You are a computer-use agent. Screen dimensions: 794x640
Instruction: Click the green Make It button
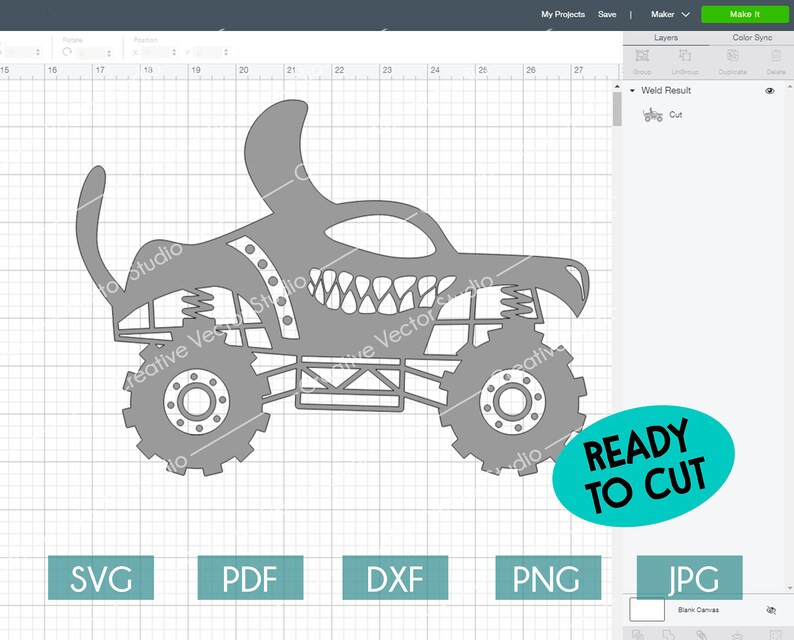point(744,14)
